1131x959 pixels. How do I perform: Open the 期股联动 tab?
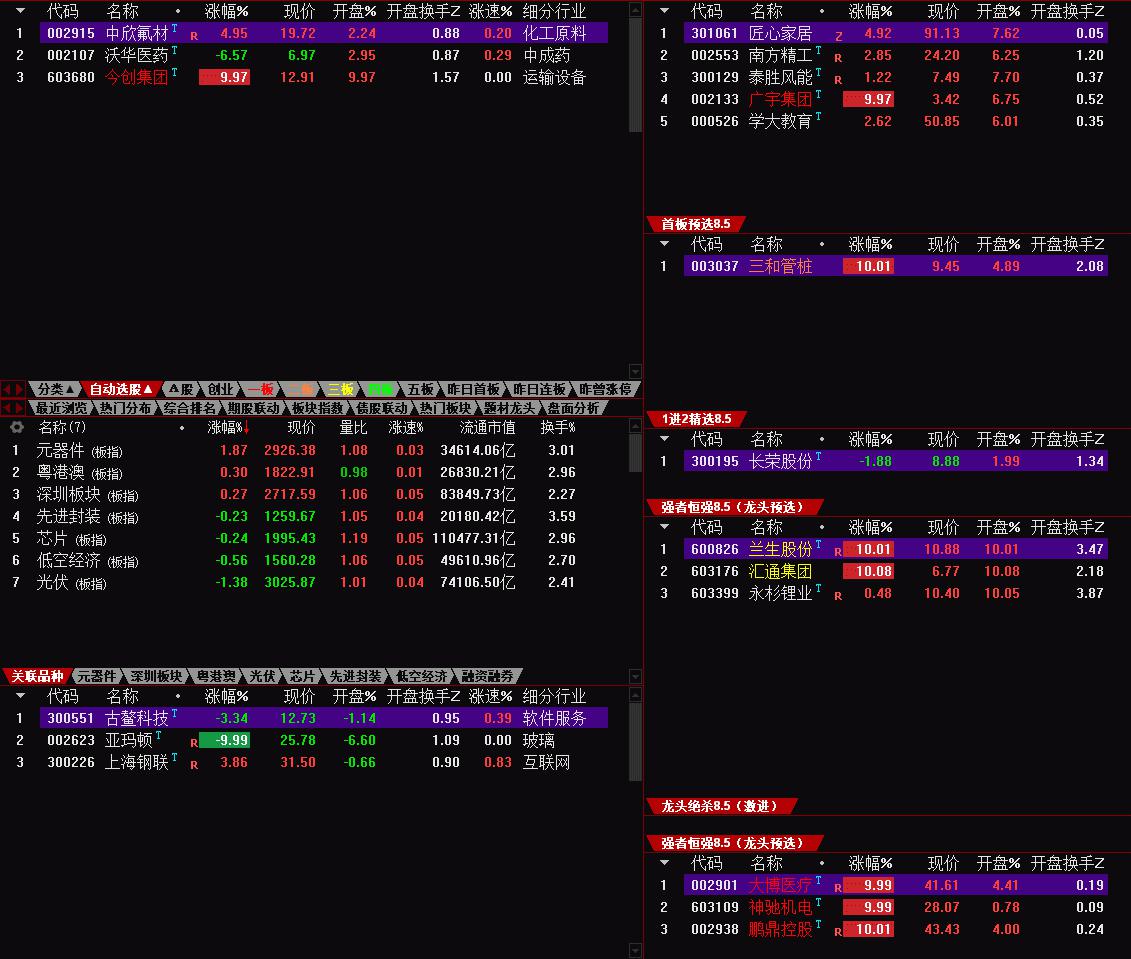[x=253, y=408]
